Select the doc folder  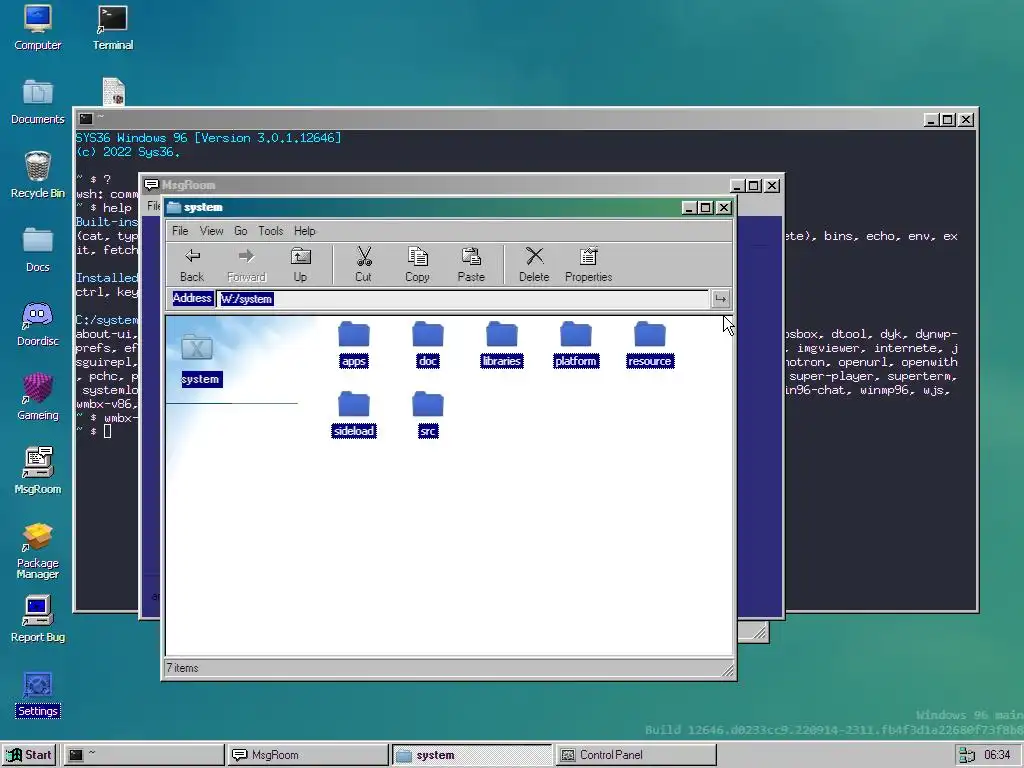pos(428,345)
